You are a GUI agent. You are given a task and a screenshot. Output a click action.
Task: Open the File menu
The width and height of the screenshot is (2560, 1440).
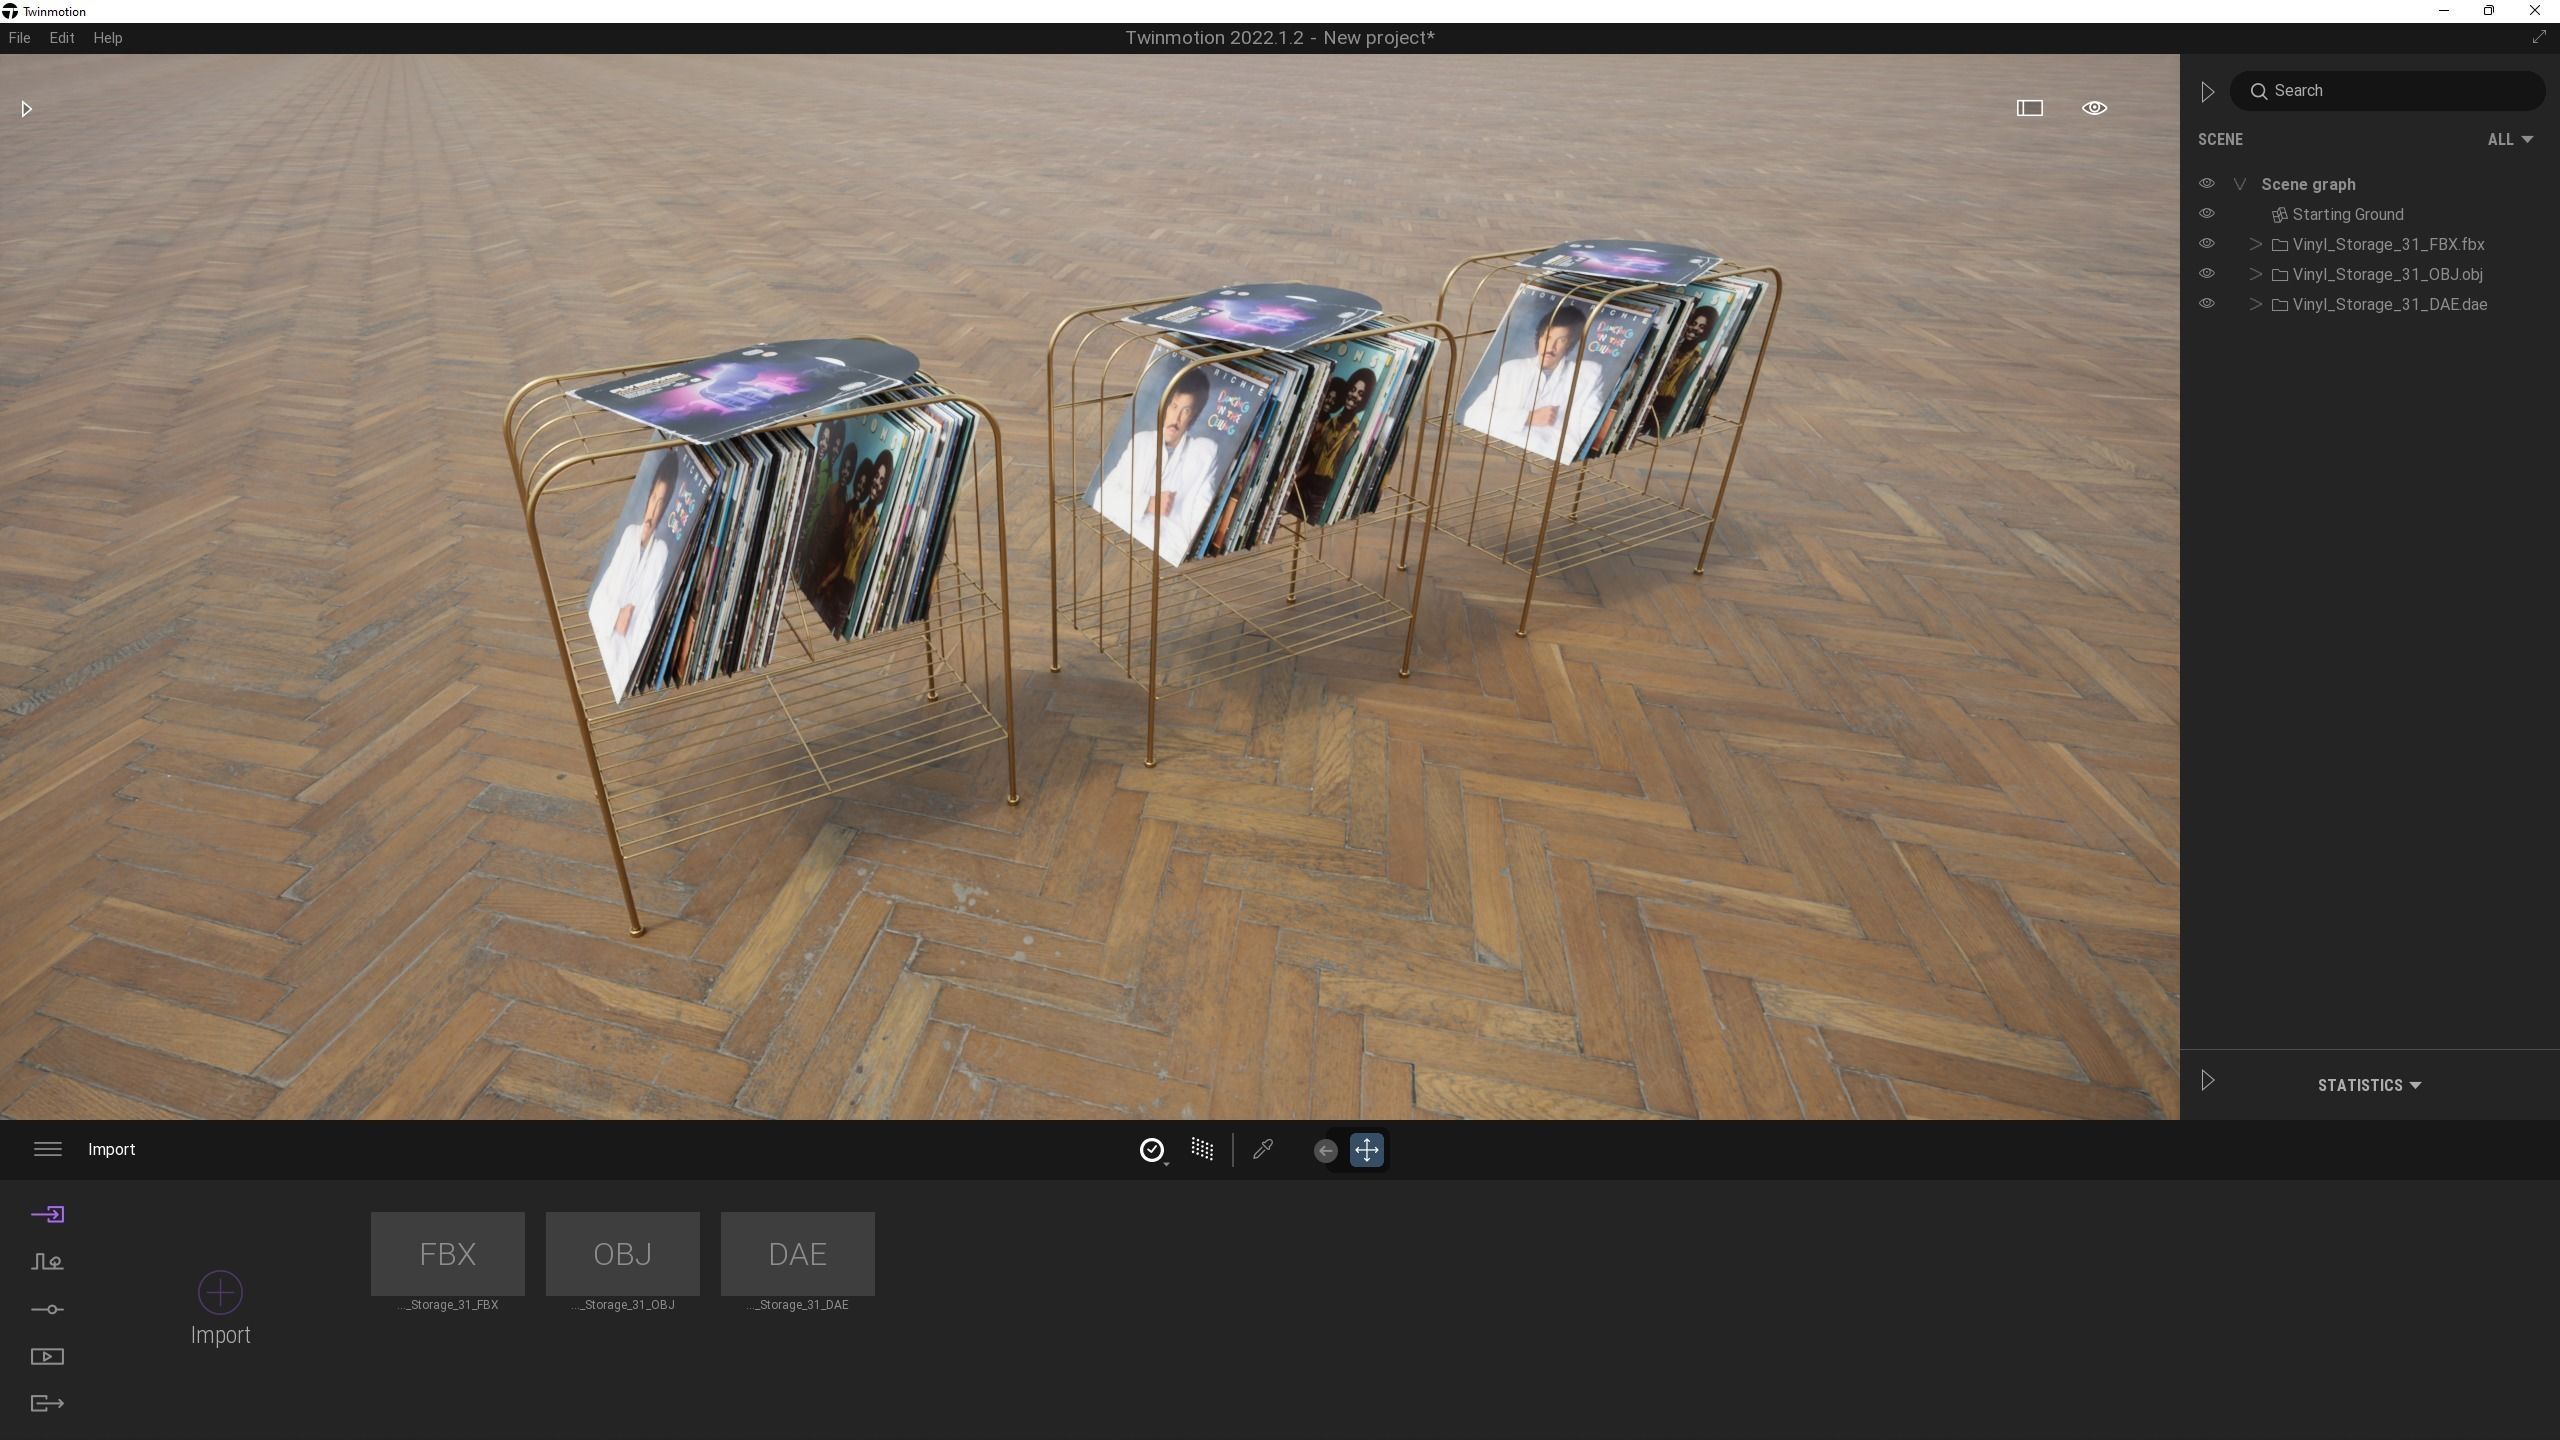(19, 38)
